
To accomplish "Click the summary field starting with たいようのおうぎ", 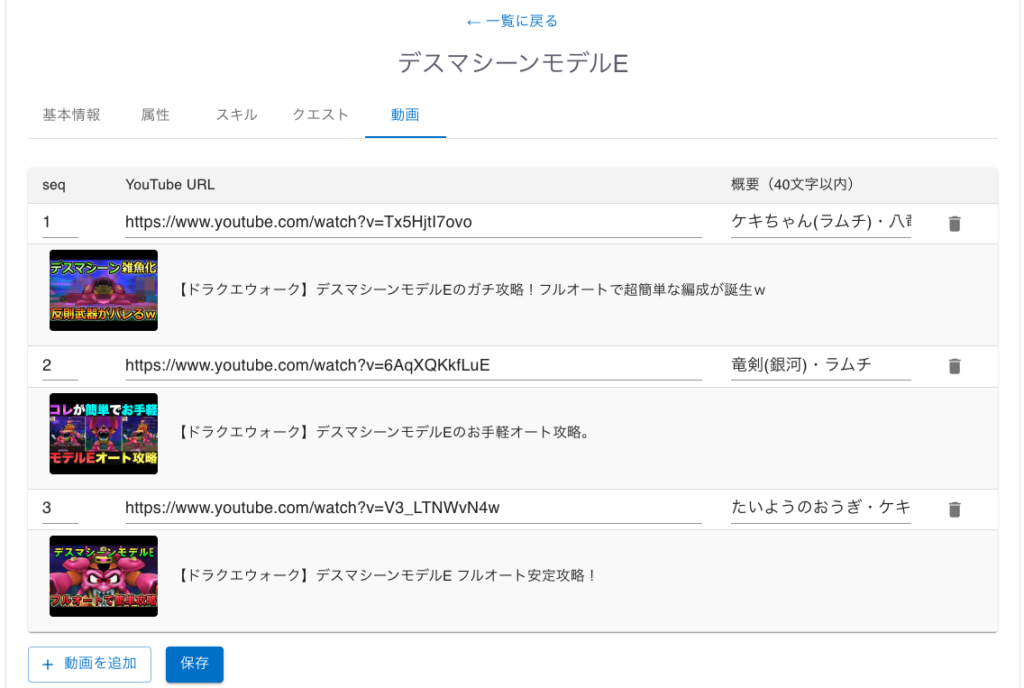I will pos(820,508).
